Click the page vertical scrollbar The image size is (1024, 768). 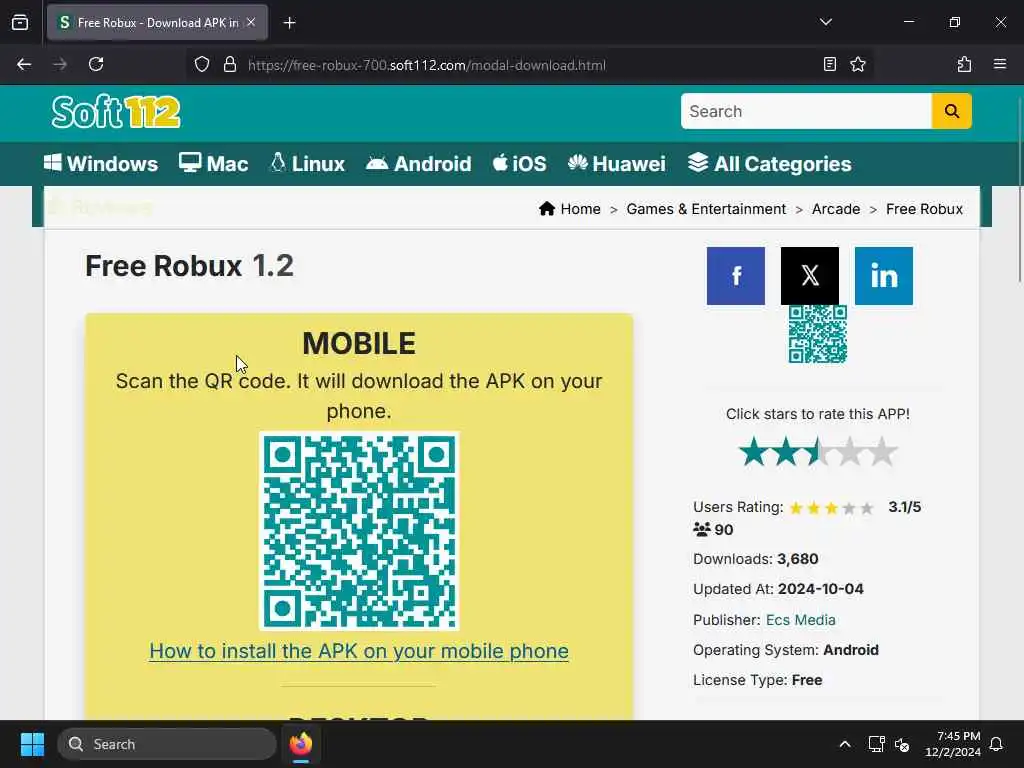click(1019, 189)
